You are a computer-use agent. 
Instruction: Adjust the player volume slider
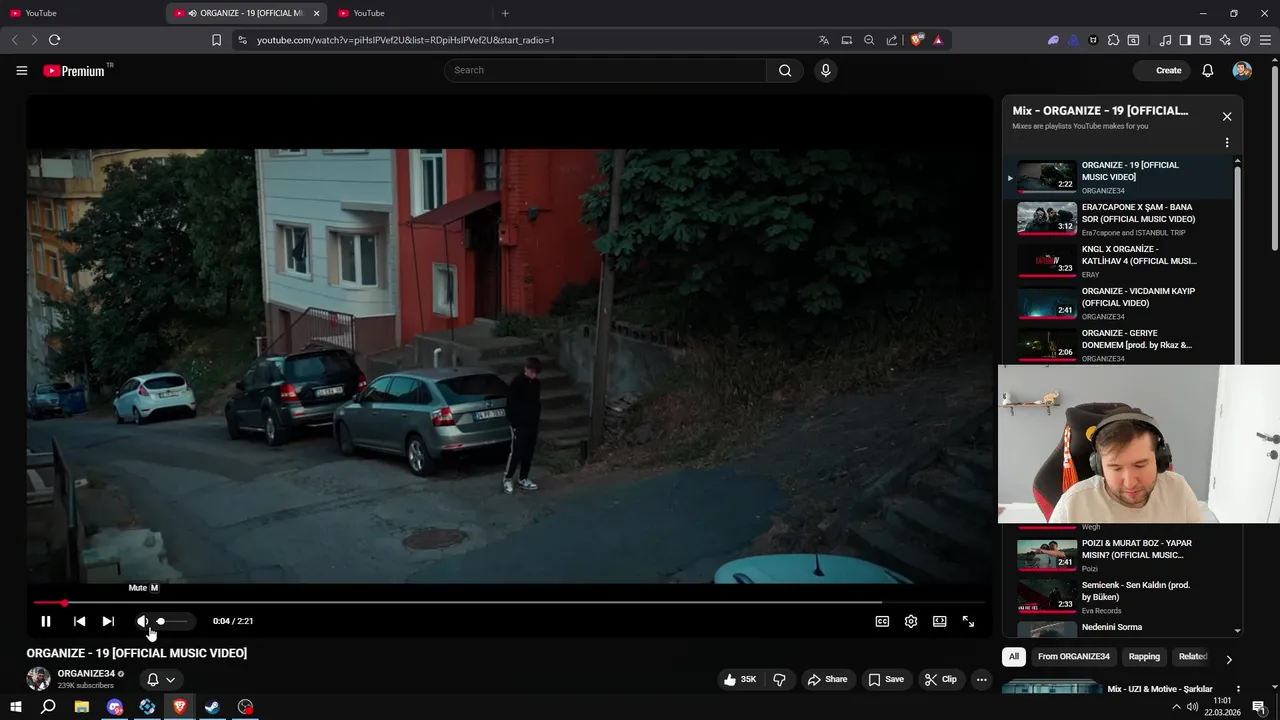[171, 621]
